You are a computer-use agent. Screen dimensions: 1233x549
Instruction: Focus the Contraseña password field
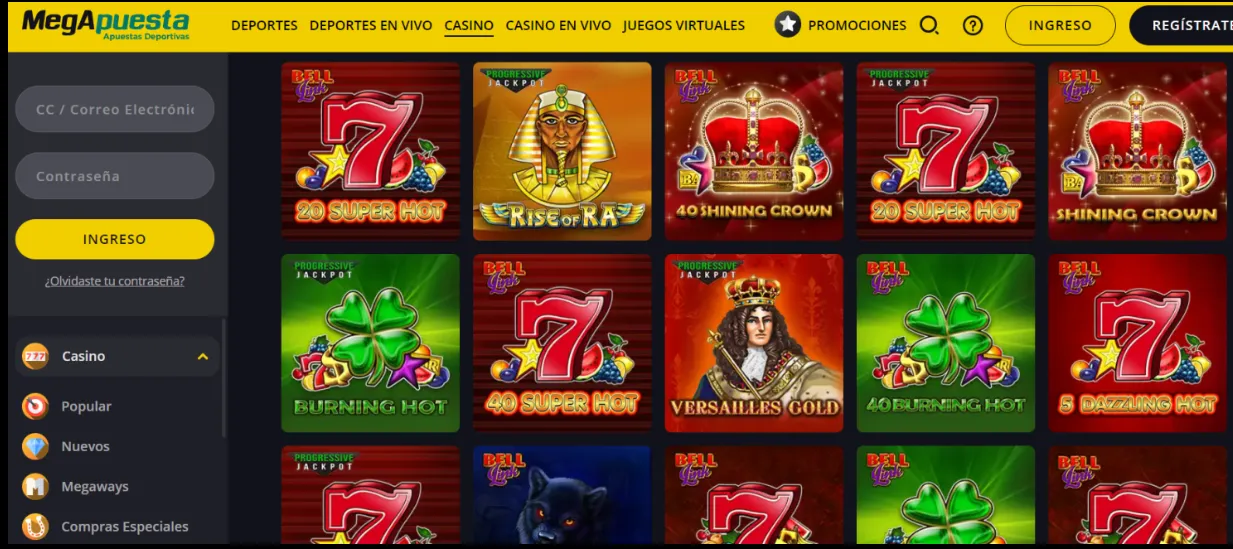coord(115,176)
